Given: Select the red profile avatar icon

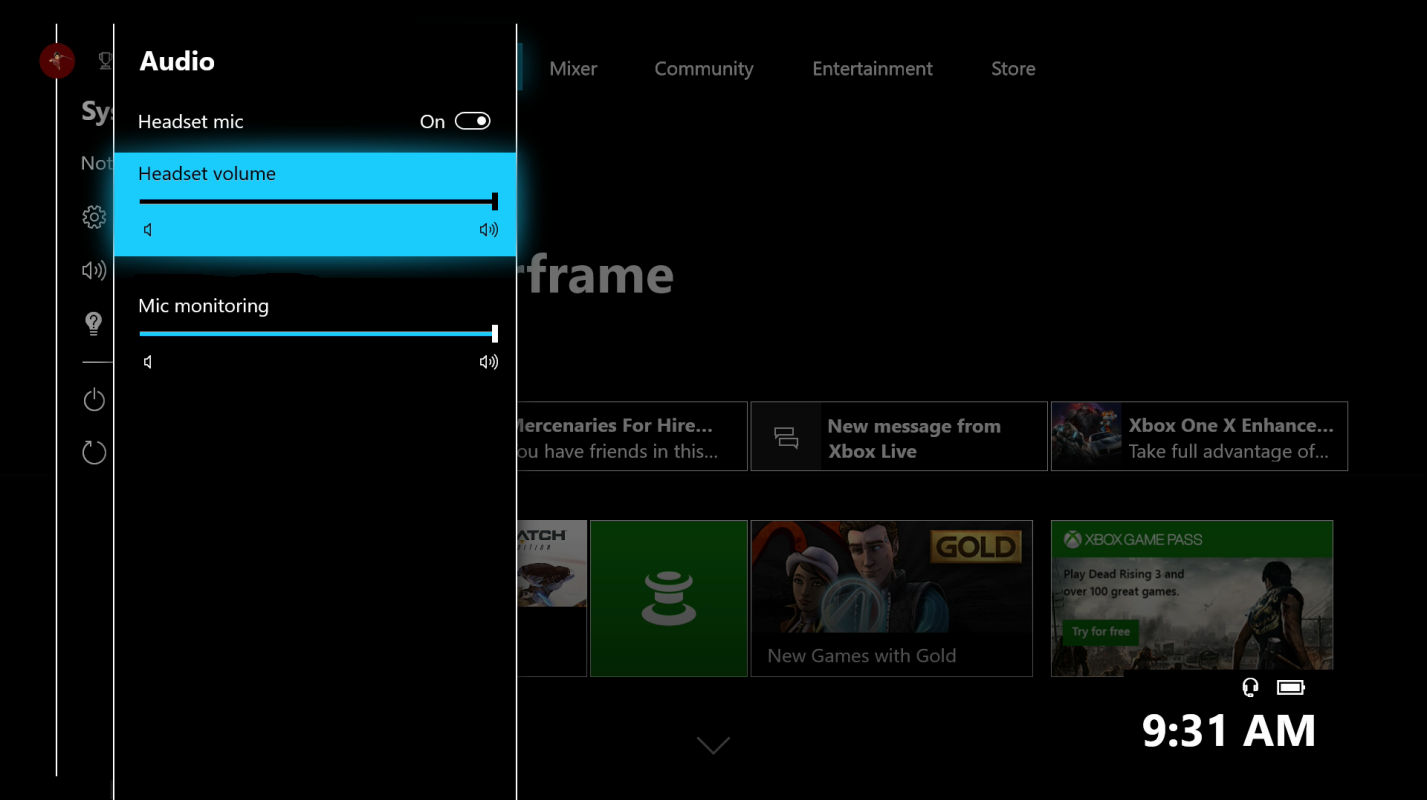Looking at the screenshot, I should click(57, 62).
